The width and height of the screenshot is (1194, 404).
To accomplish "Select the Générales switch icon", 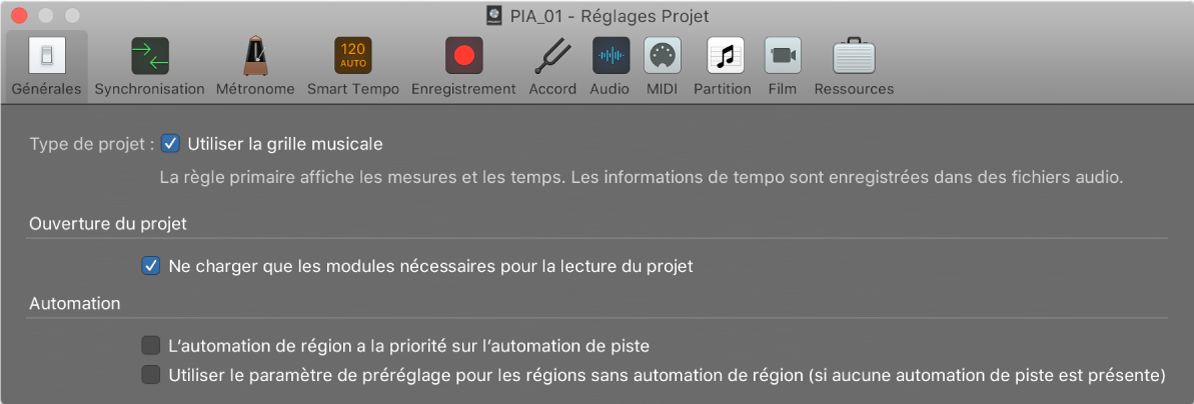I will tap(46, 56).
